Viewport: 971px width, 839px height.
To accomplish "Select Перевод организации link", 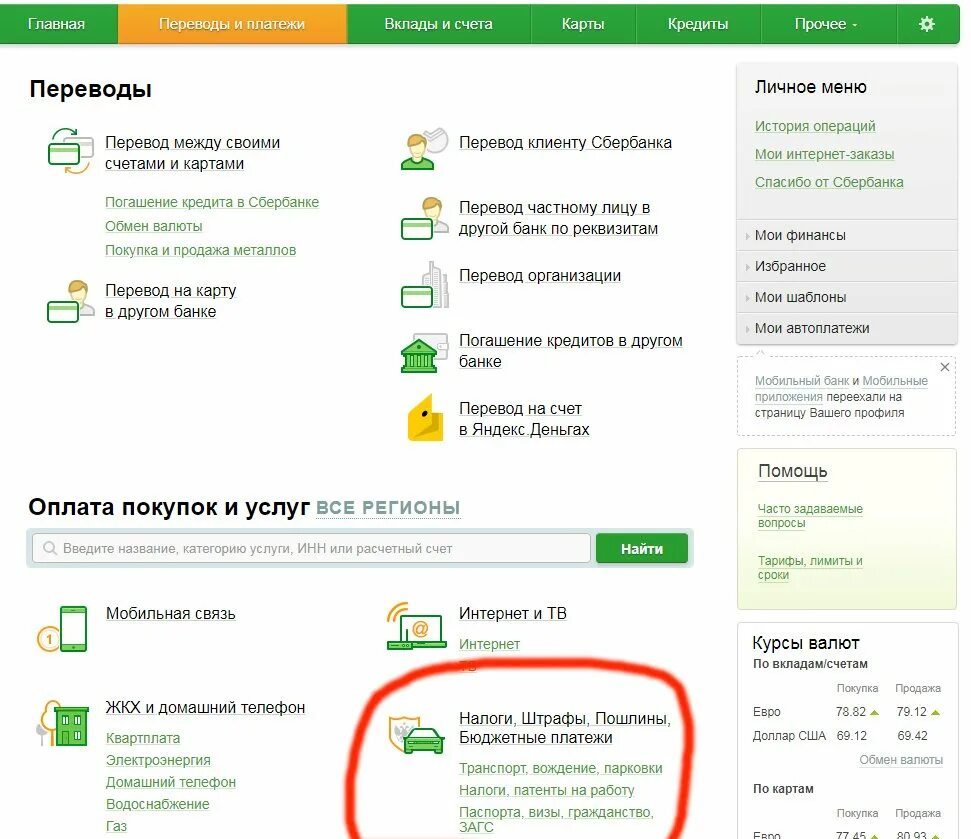I will (x=539, y=276).
